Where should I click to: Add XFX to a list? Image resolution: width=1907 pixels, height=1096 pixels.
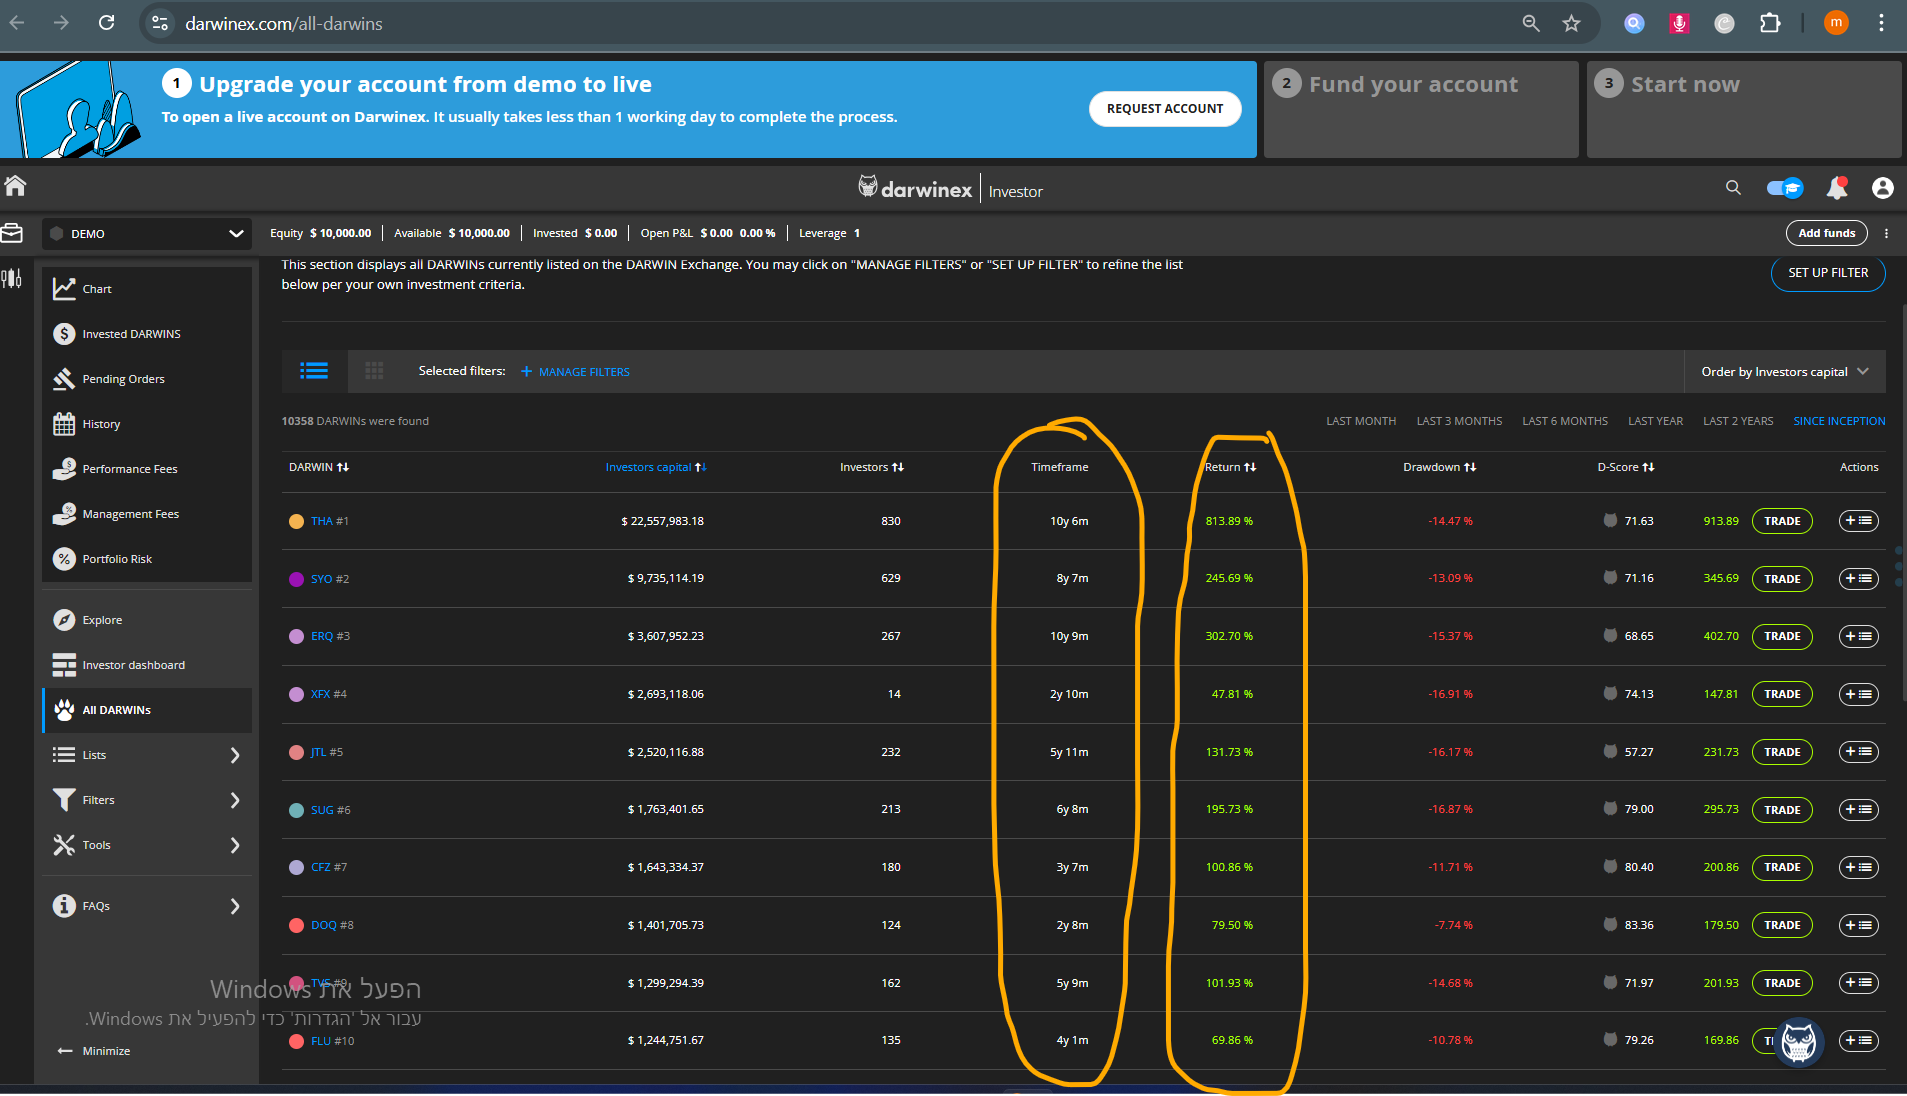click(1859, 694)
